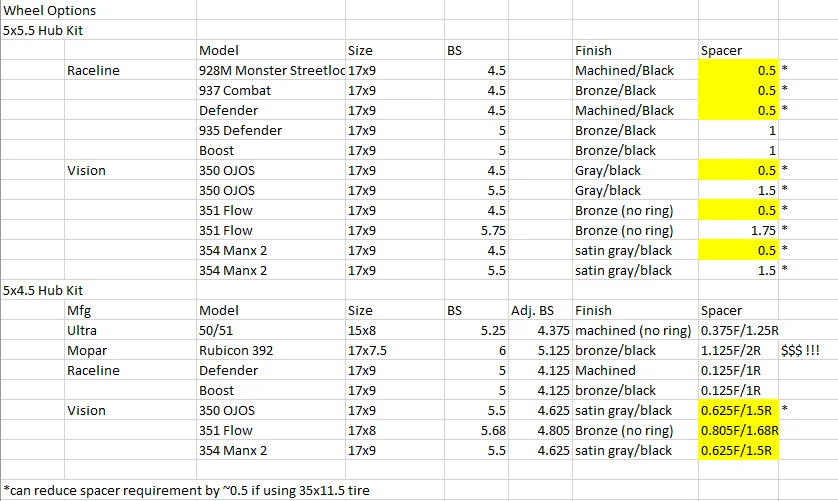Click the 4.805 adjusted backspacing cell
Image resolution: width=838 pixels, height=501 pixels.
pos(540,430)
